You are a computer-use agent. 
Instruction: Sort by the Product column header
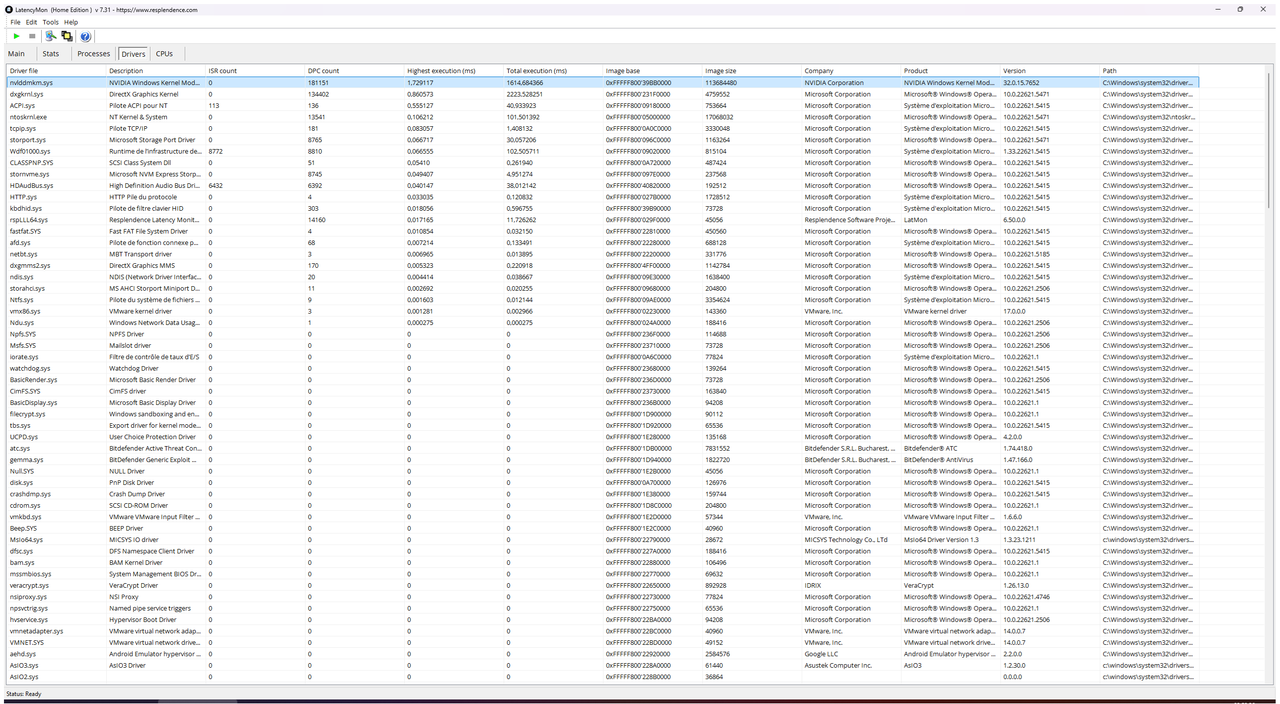[950, 71]
